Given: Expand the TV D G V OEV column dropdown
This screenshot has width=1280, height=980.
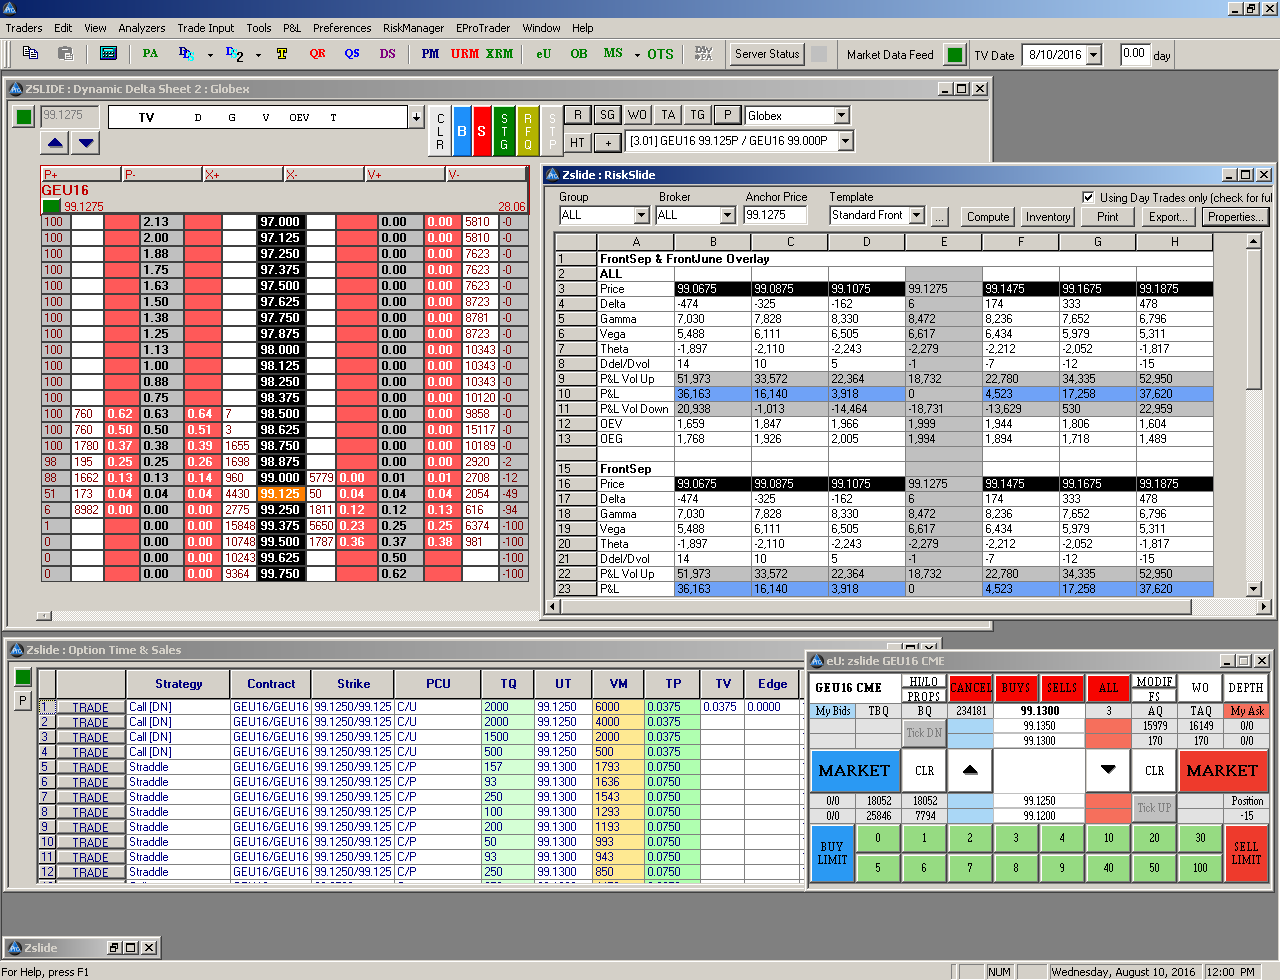Looking at the screenshot, I should pos(416,118).
